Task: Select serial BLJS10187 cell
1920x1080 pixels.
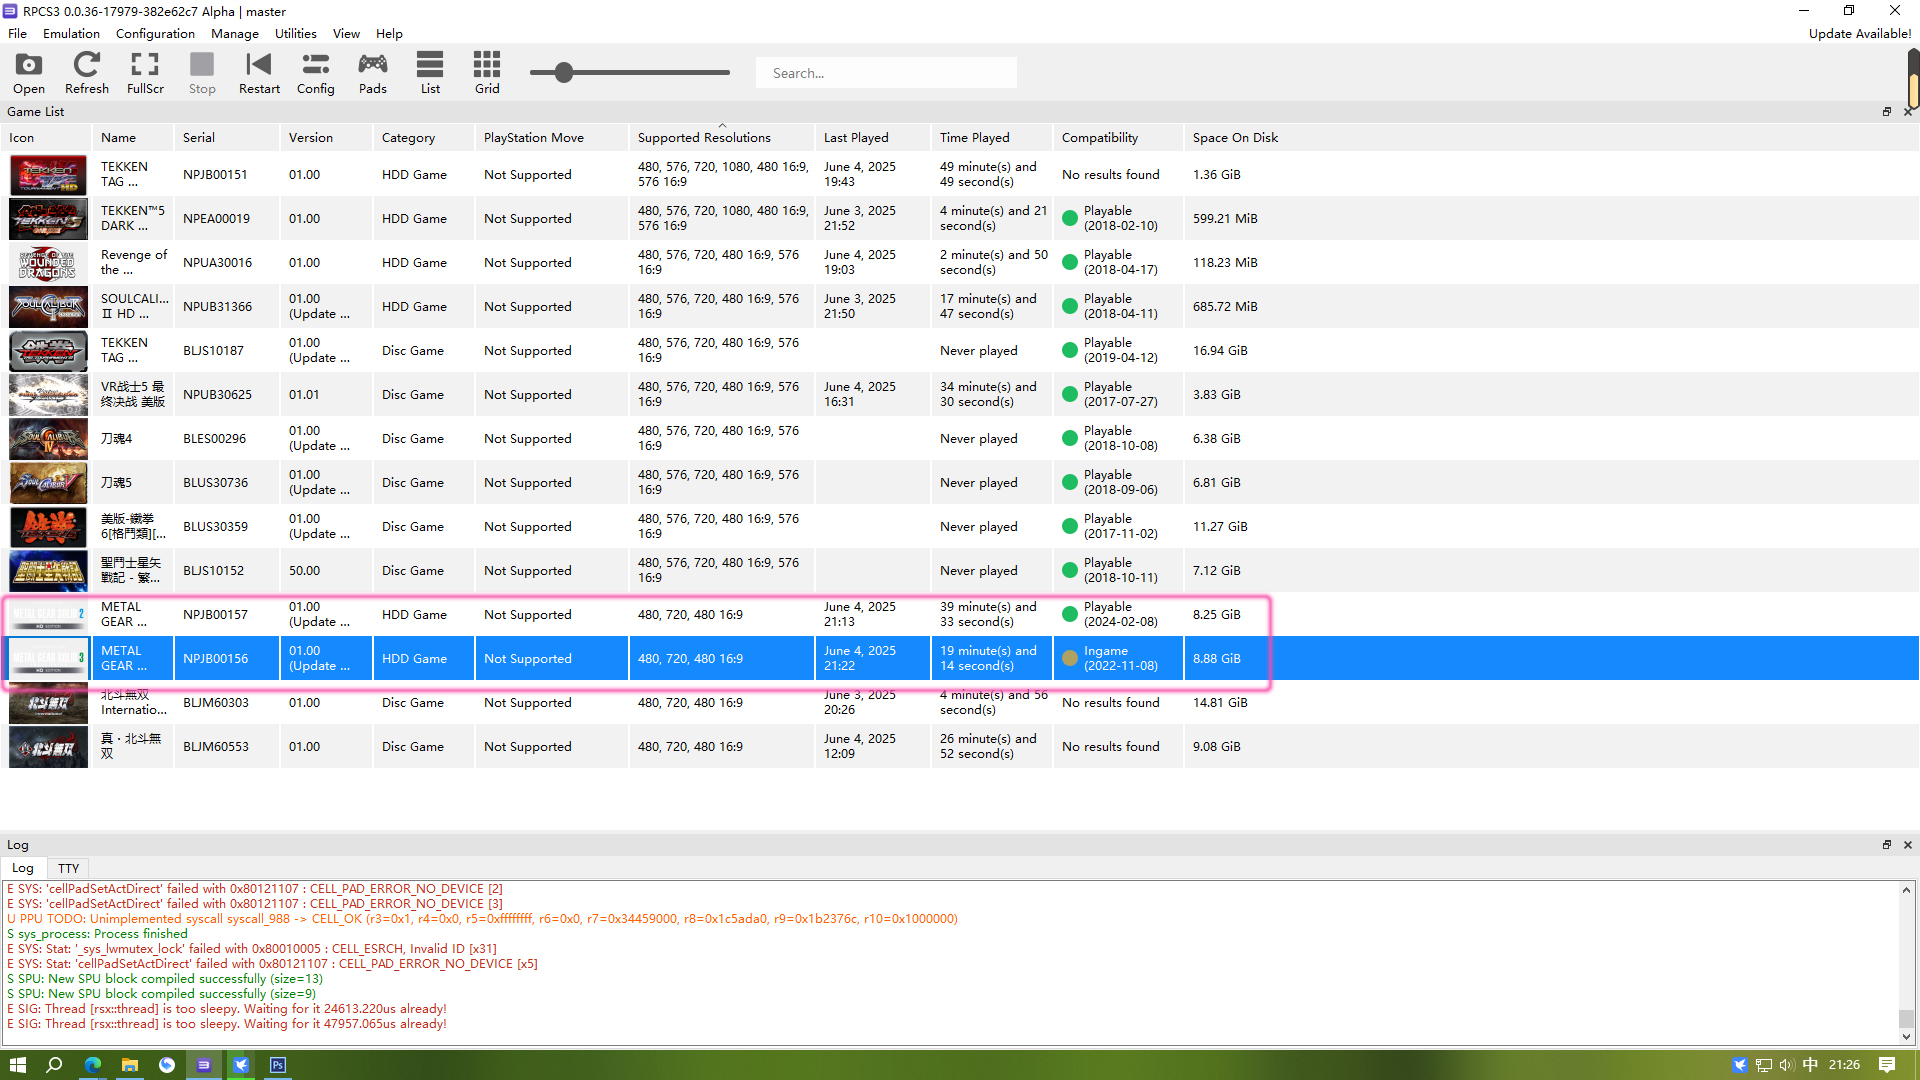Action: [227, 351]
